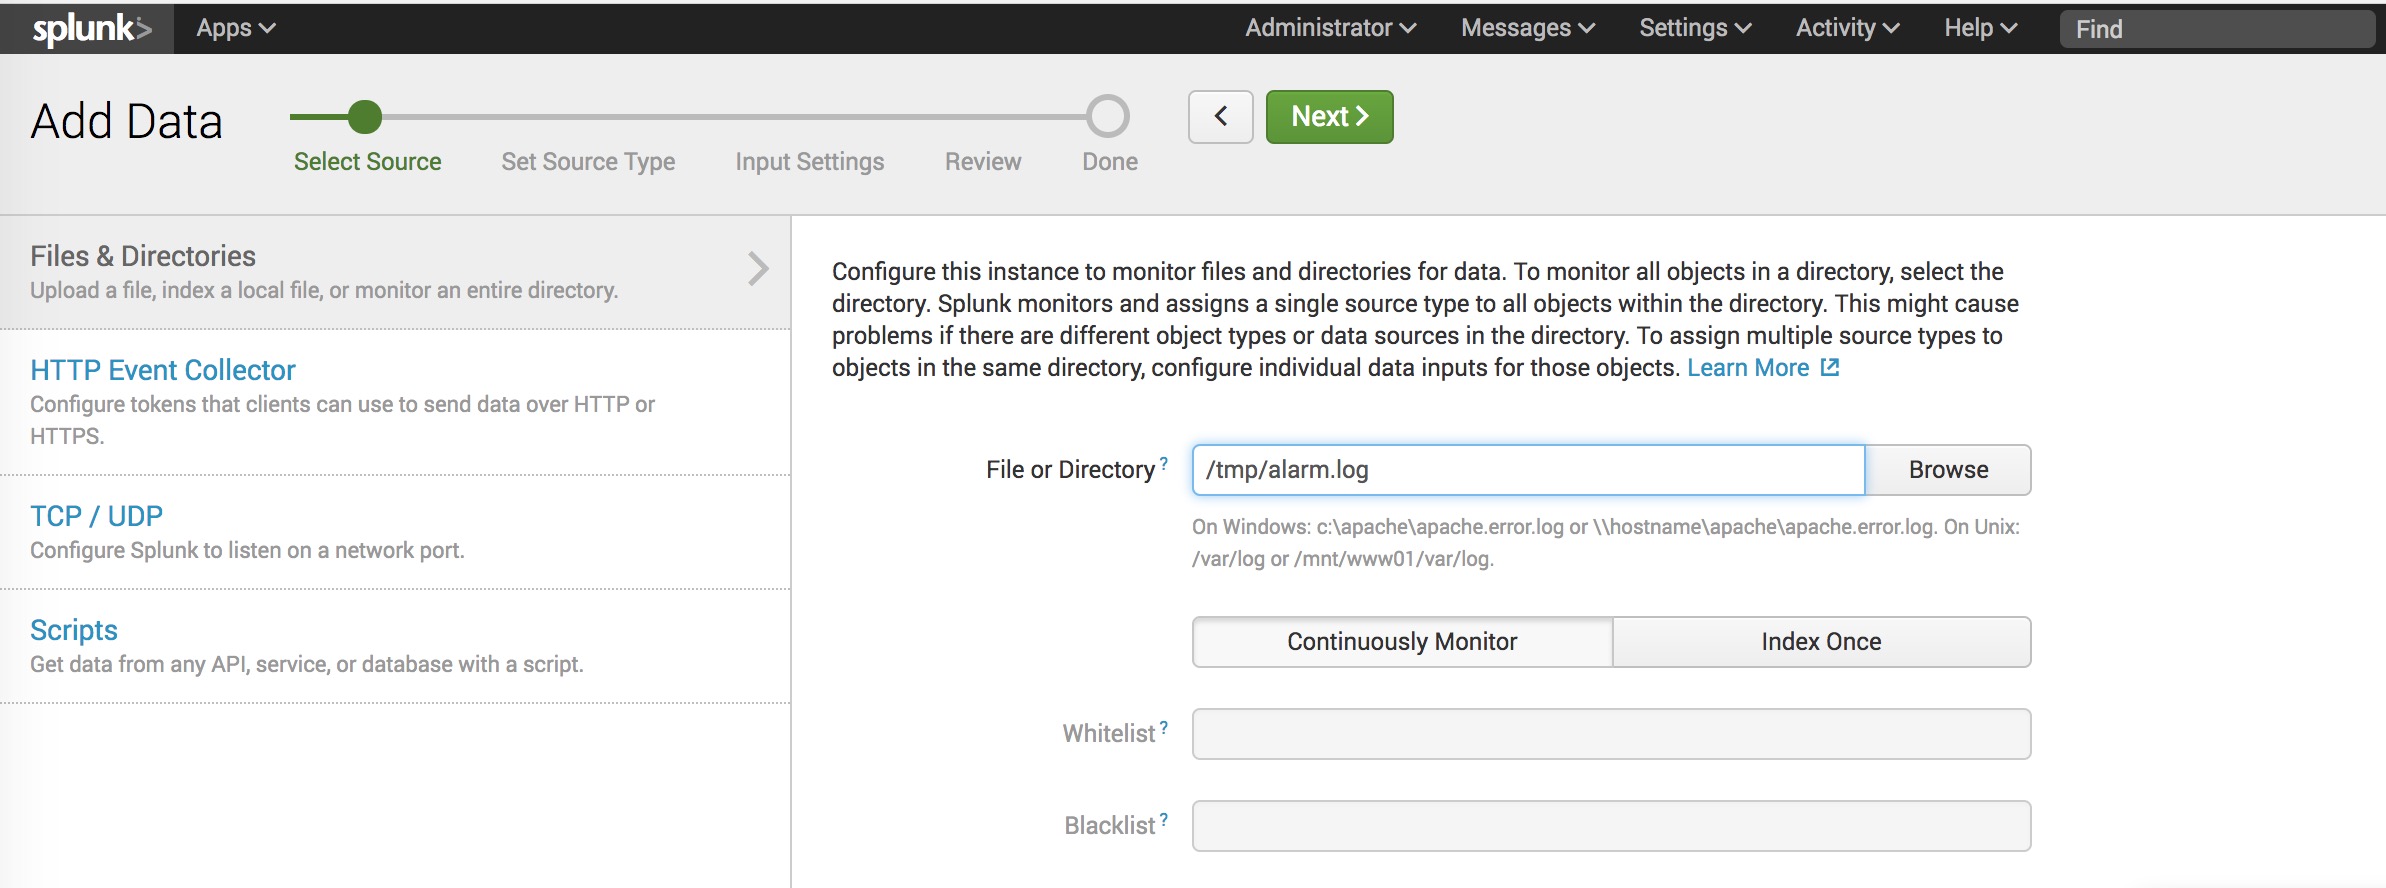
Task: Click the Select Source progress step dot
Action: [365, 117]
